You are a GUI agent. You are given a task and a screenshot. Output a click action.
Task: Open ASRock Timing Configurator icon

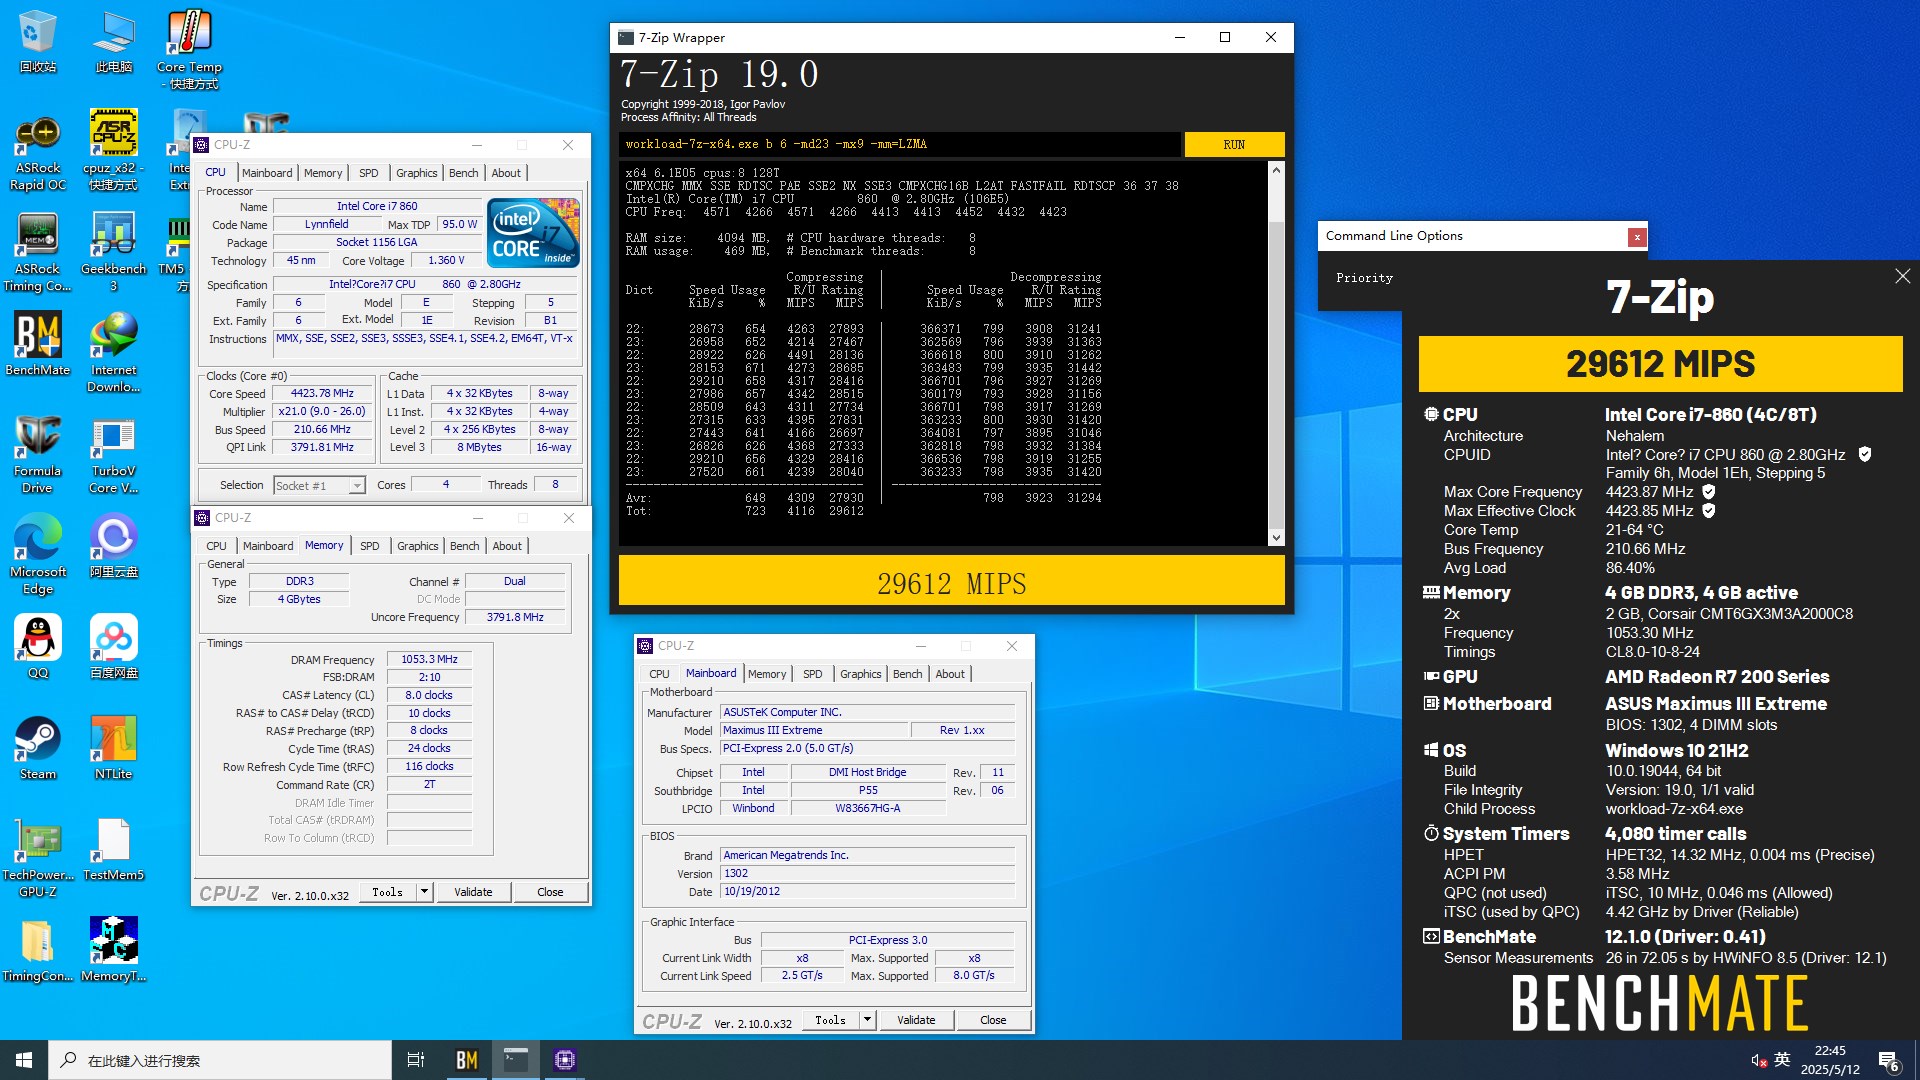point(37,252)
